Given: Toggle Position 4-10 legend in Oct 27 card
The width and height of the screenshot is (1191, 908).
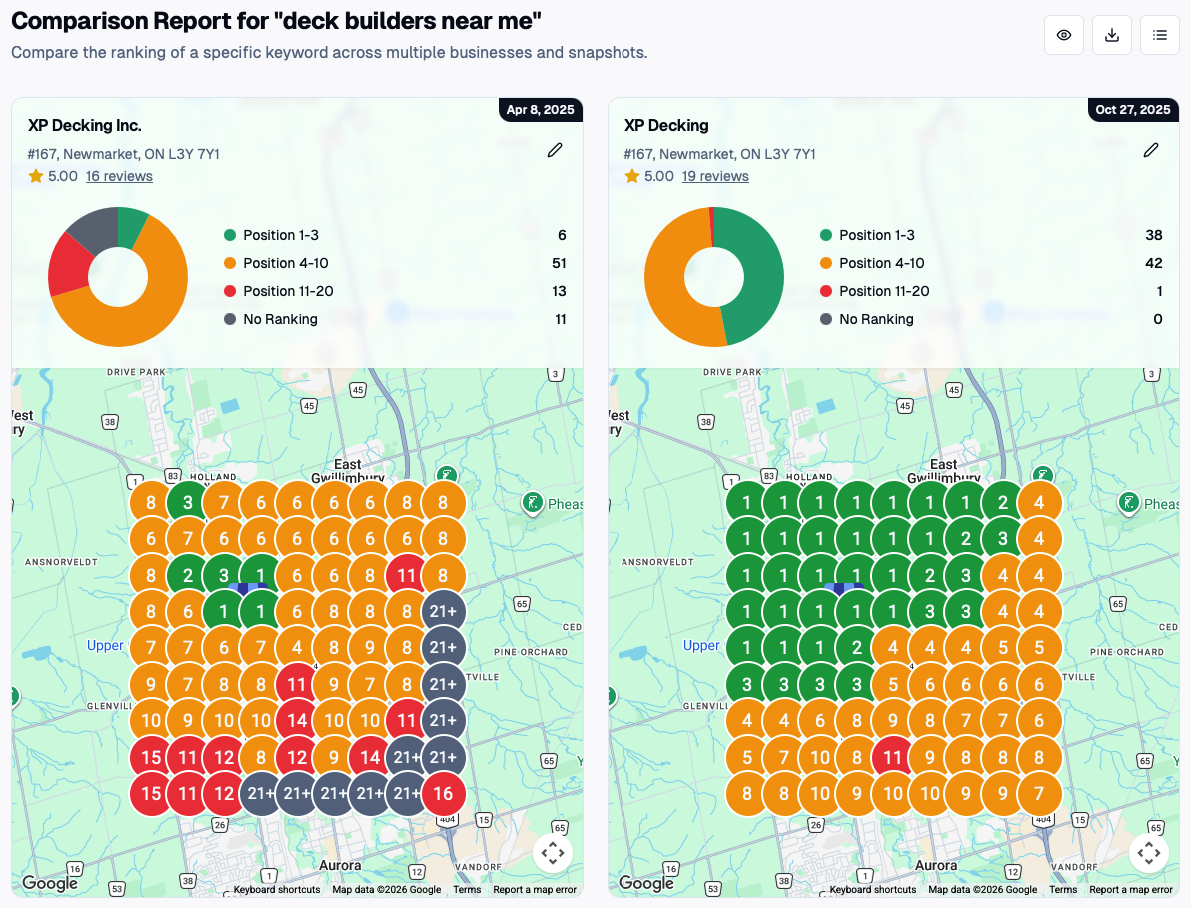Looking at the screenshot, I should pos(873,264).
